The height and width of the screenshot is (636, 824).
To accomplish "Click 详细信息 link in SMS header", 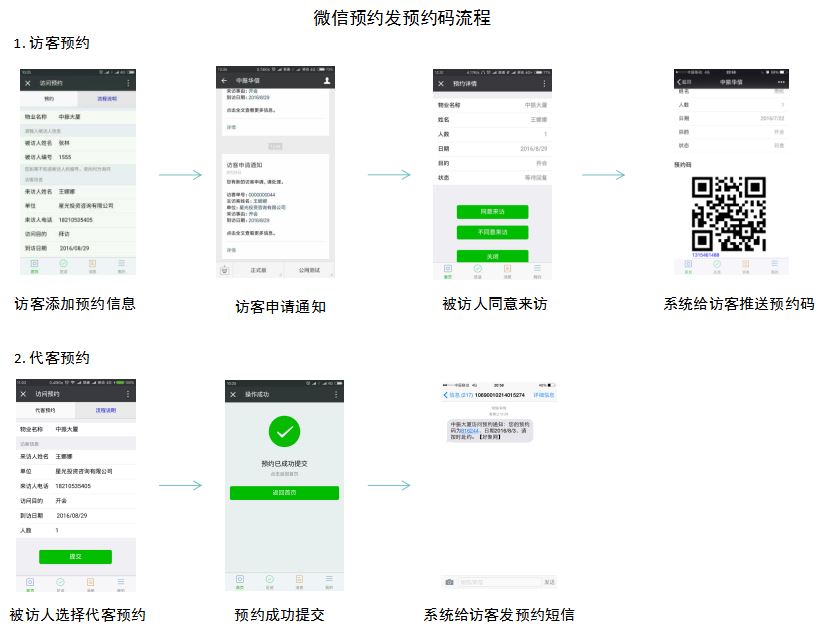I will pos(543,396).
